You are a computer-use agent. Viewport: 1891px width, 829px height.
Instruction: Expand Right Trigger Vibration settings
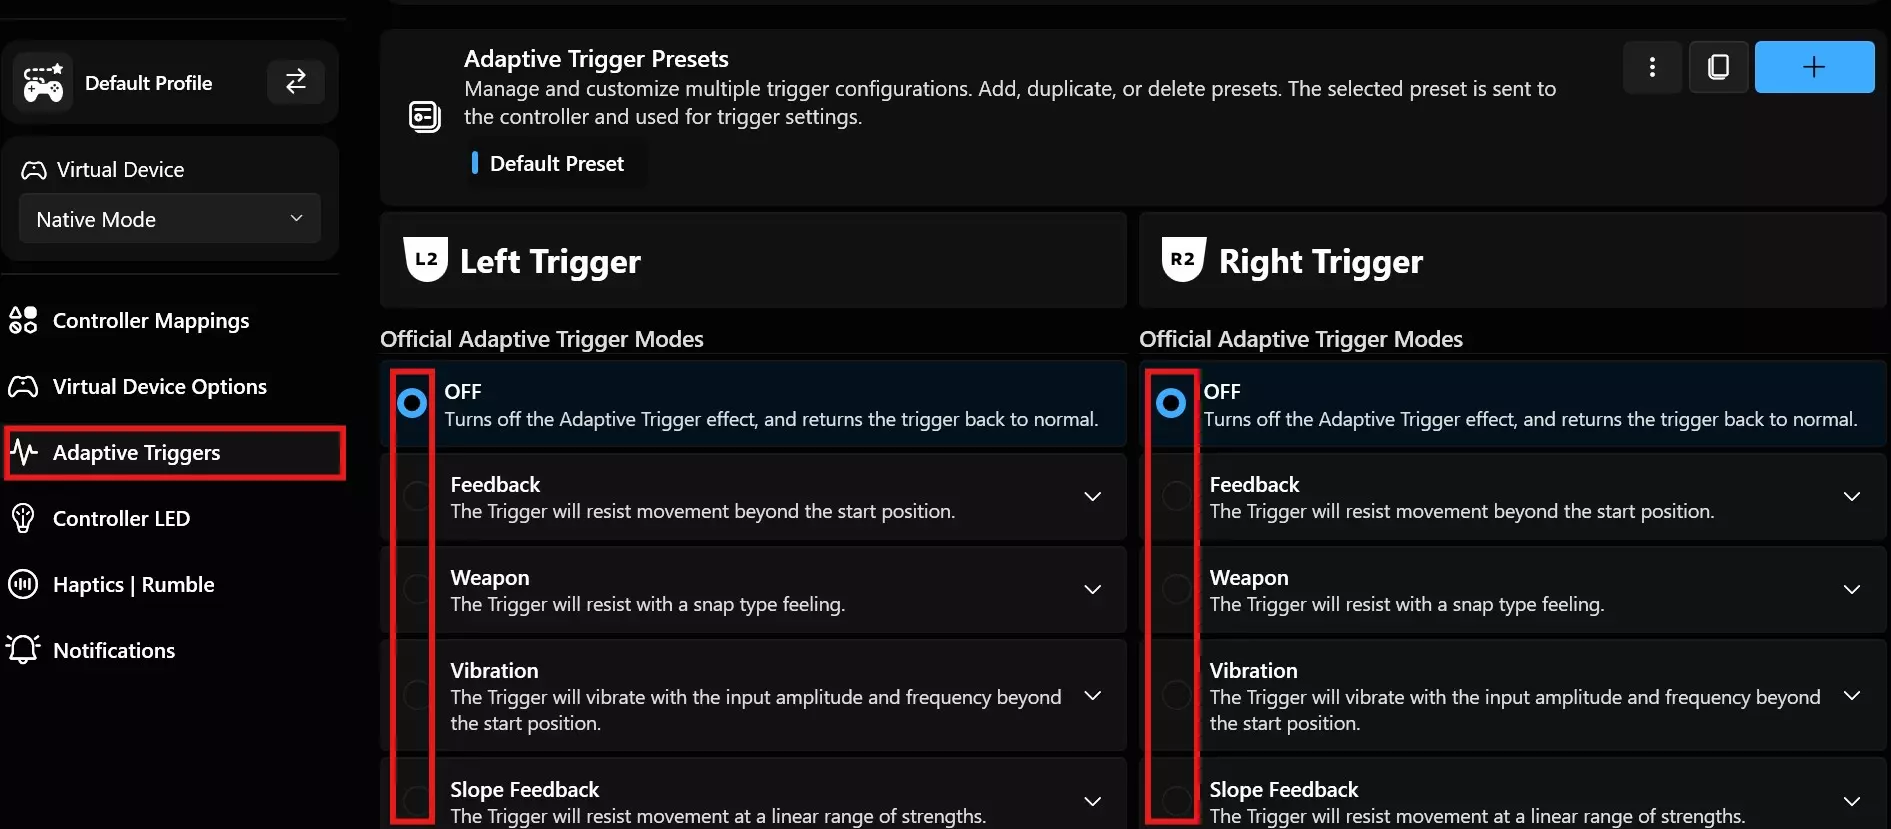tap(1851, 696)
